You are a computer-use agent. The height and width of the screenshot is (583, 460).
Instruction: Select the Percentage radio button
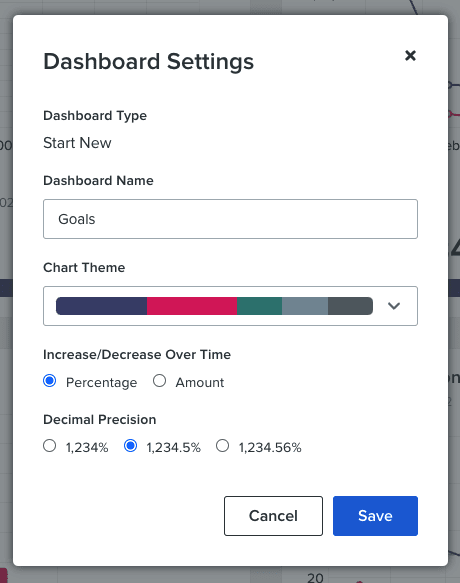coord(49,381)
